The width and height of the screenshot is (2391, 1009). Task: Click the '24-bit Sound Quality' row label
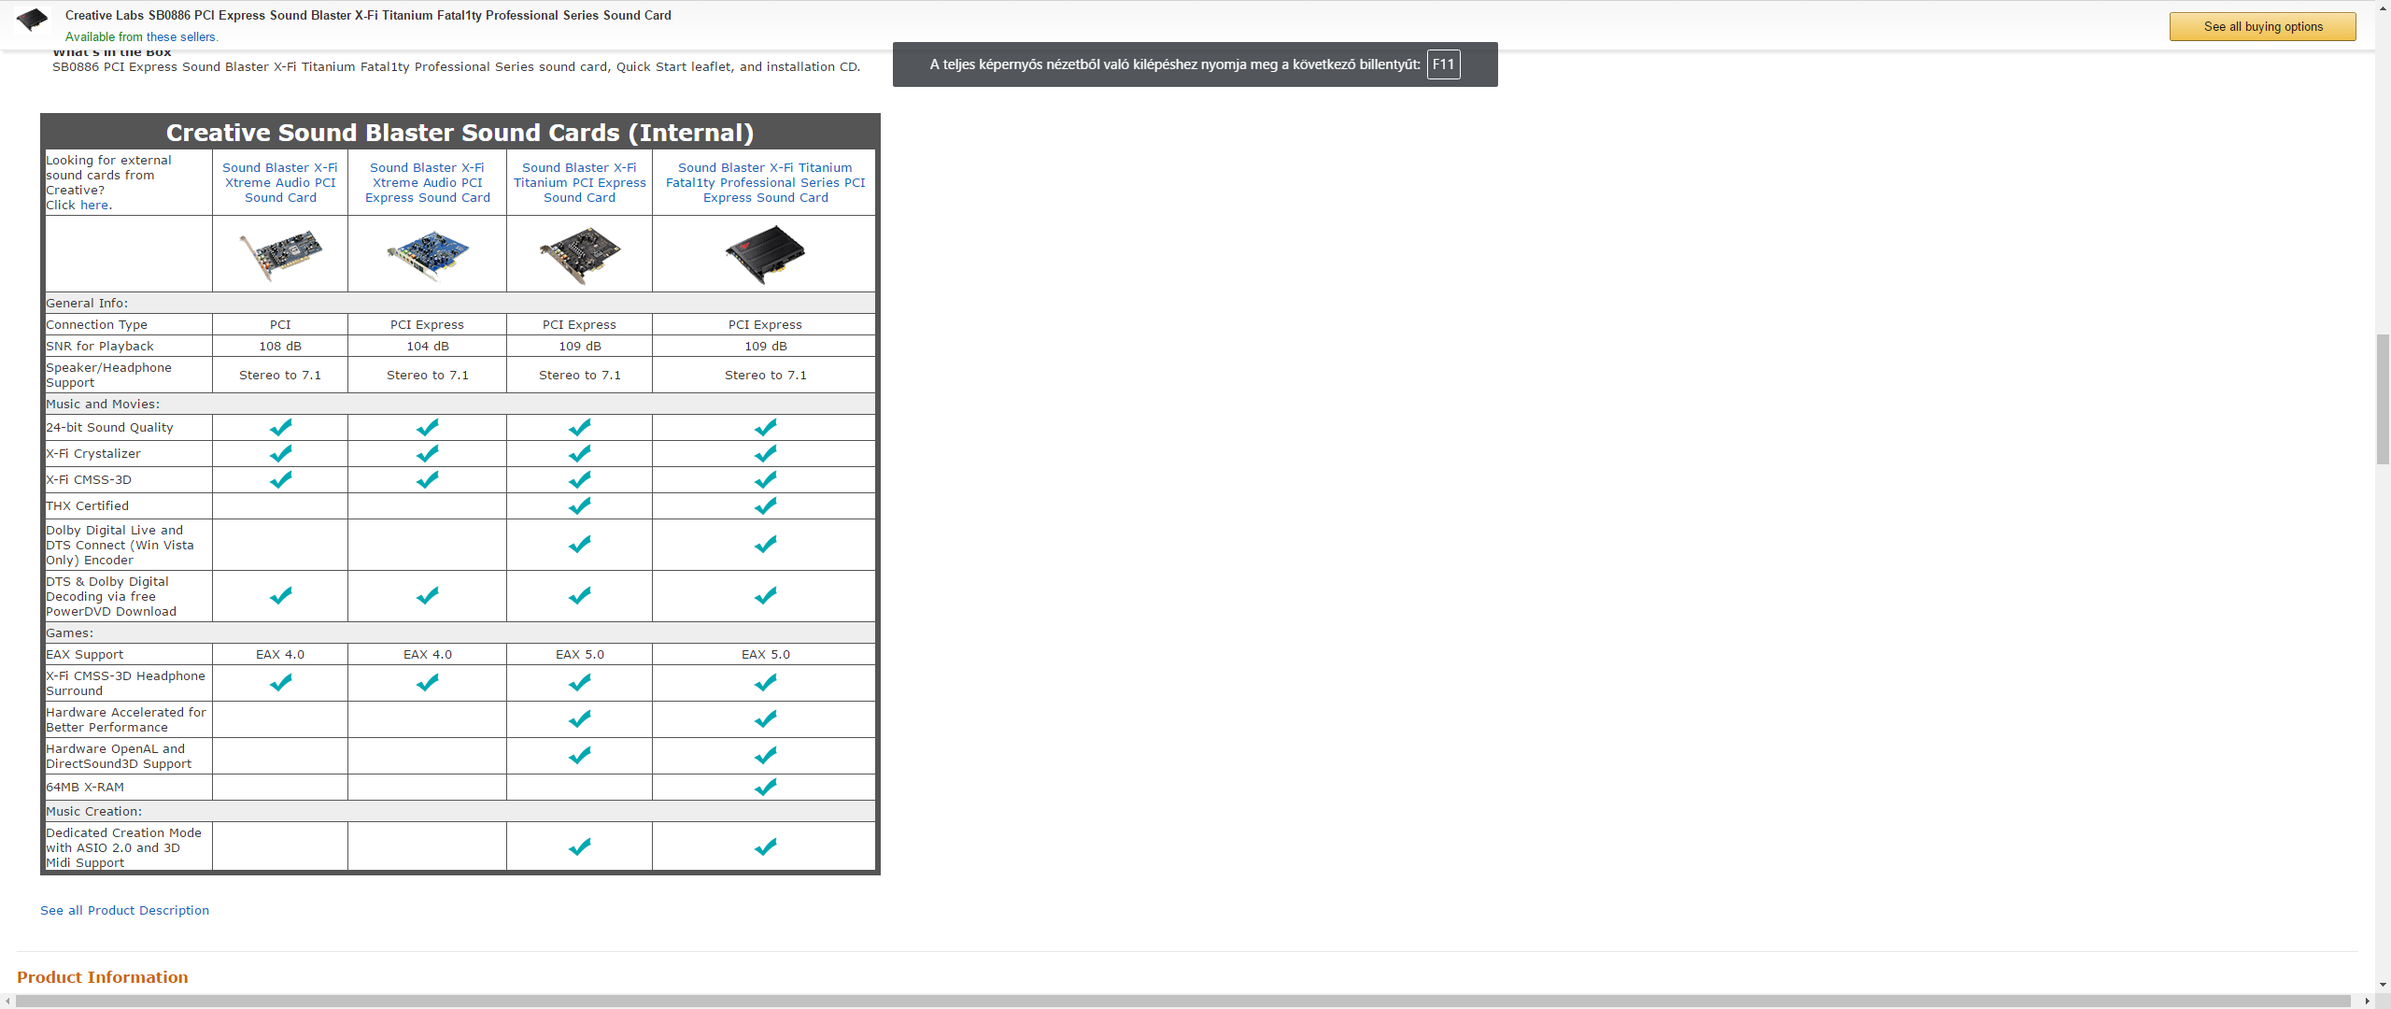pyautogui.click(x=110, y=428)
